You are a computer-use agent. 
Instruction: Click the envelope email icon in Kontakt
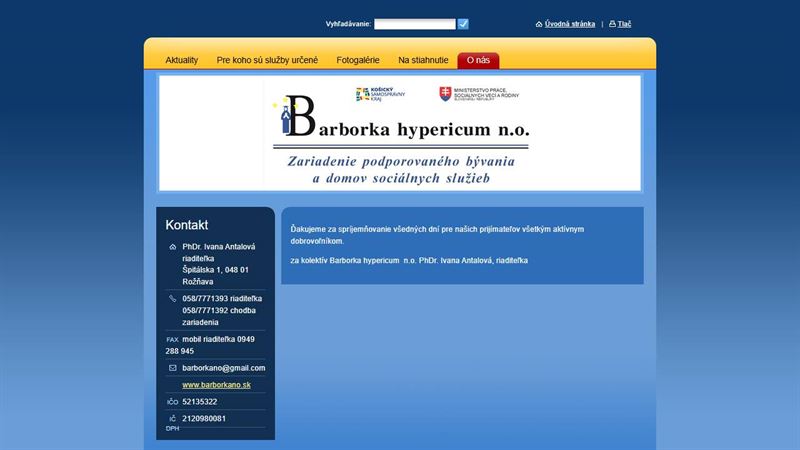(172, 368)
